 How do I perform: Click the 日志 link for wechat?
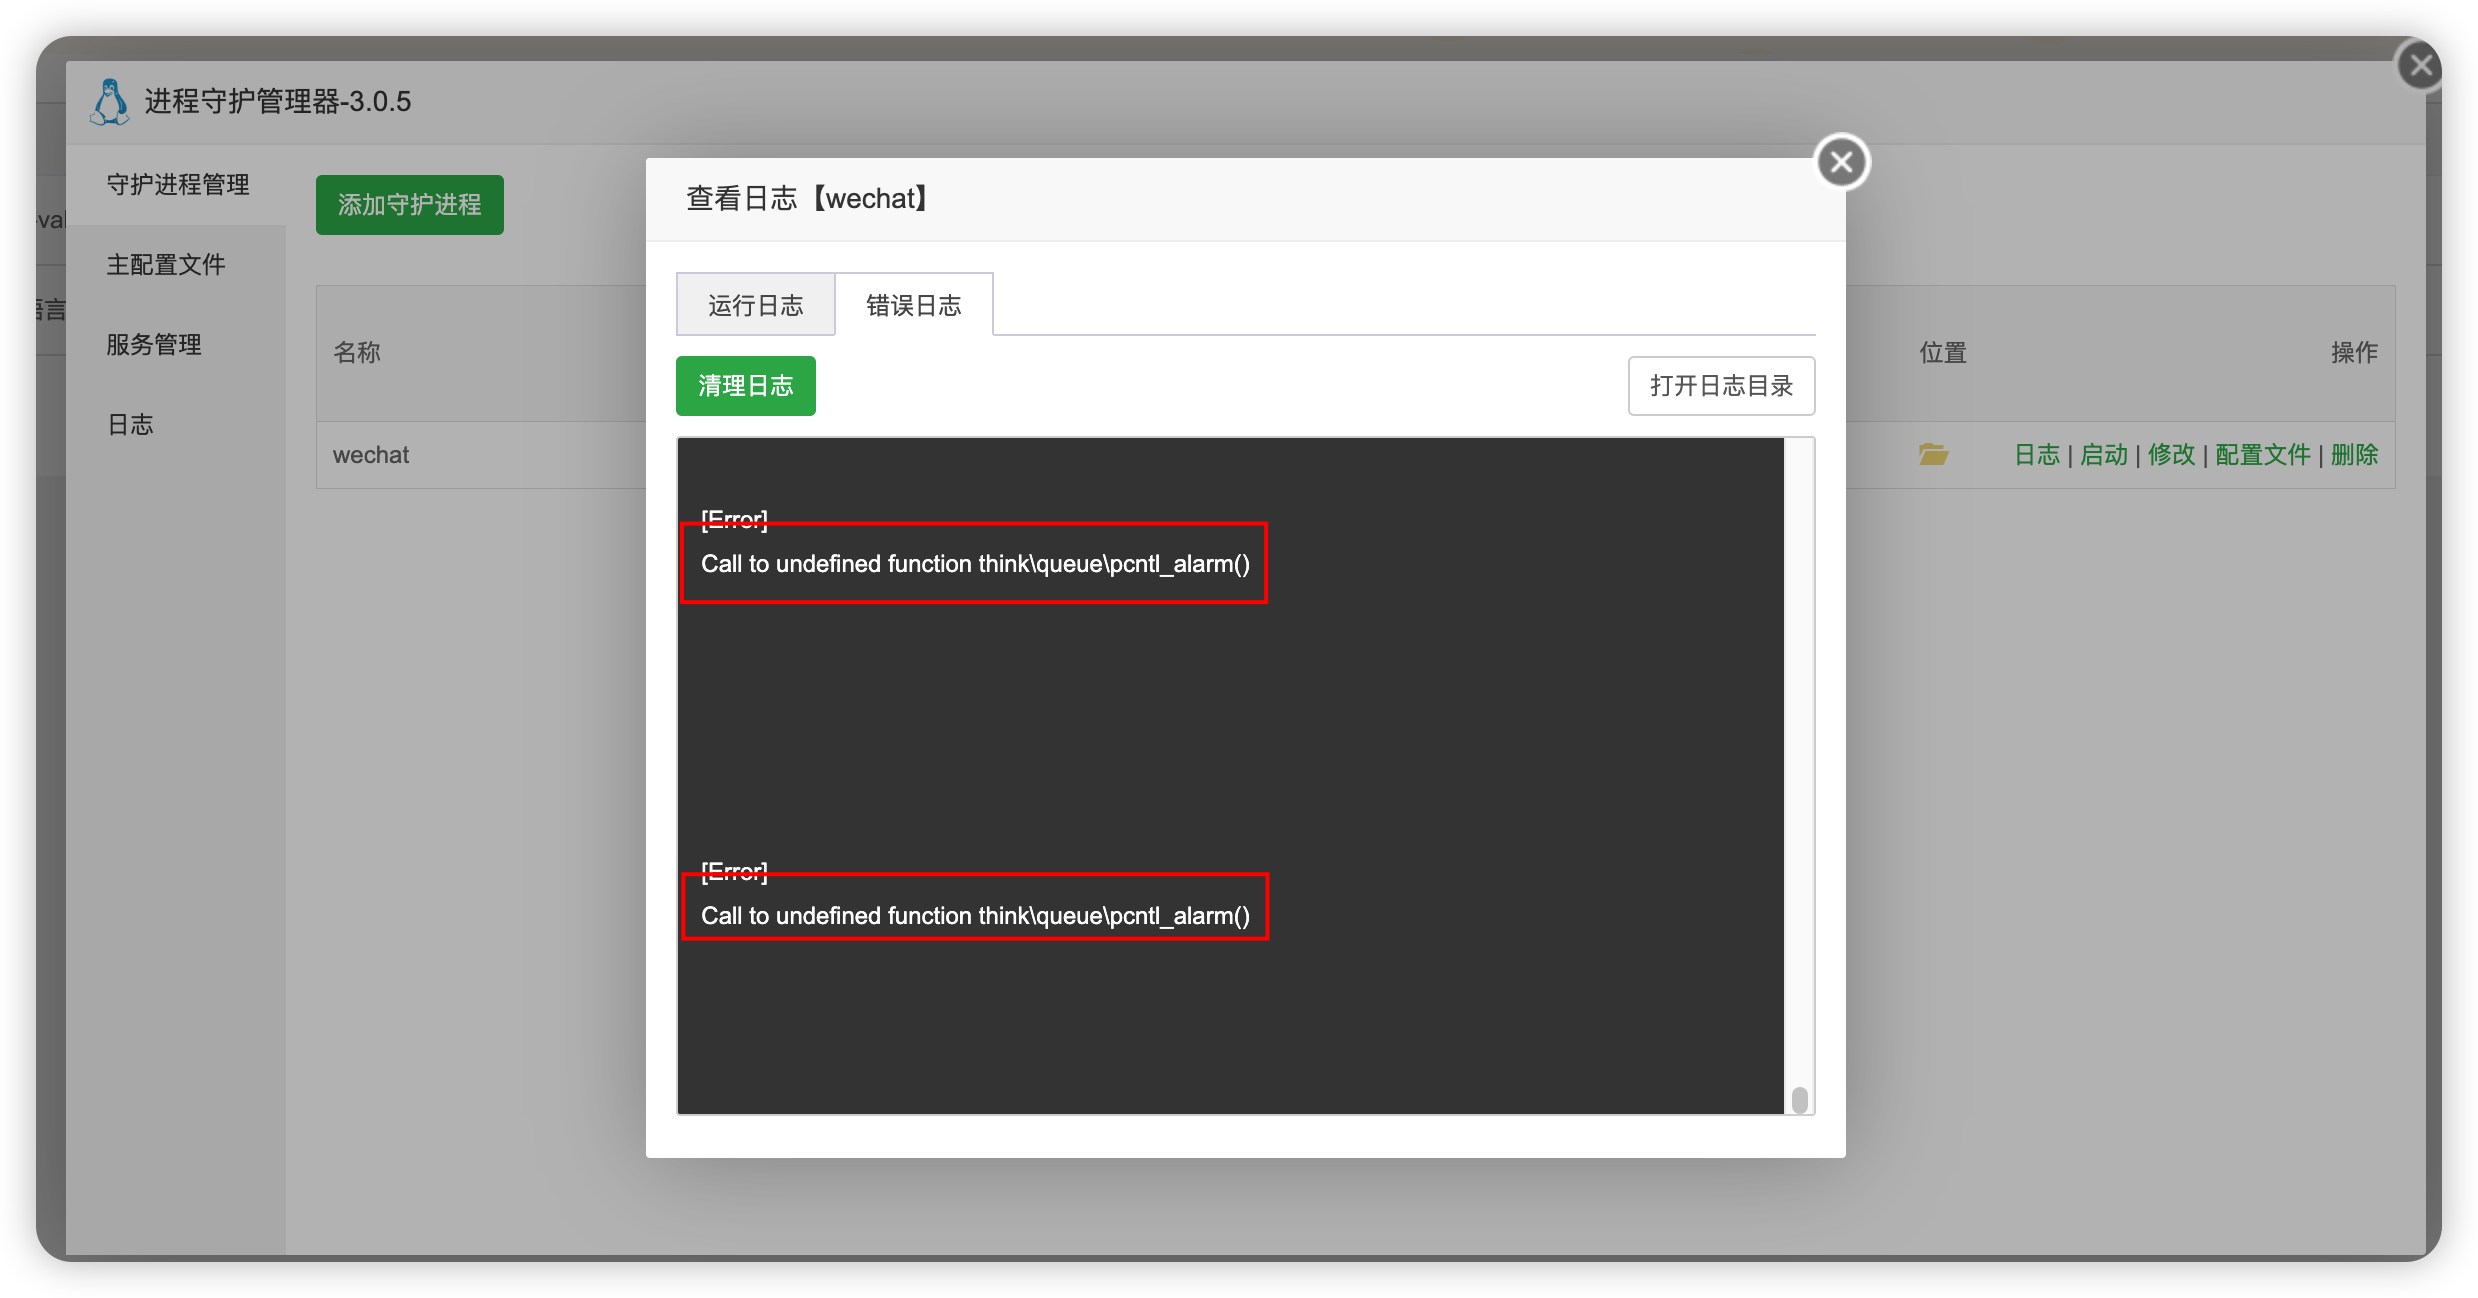[x=2036, y=455]
